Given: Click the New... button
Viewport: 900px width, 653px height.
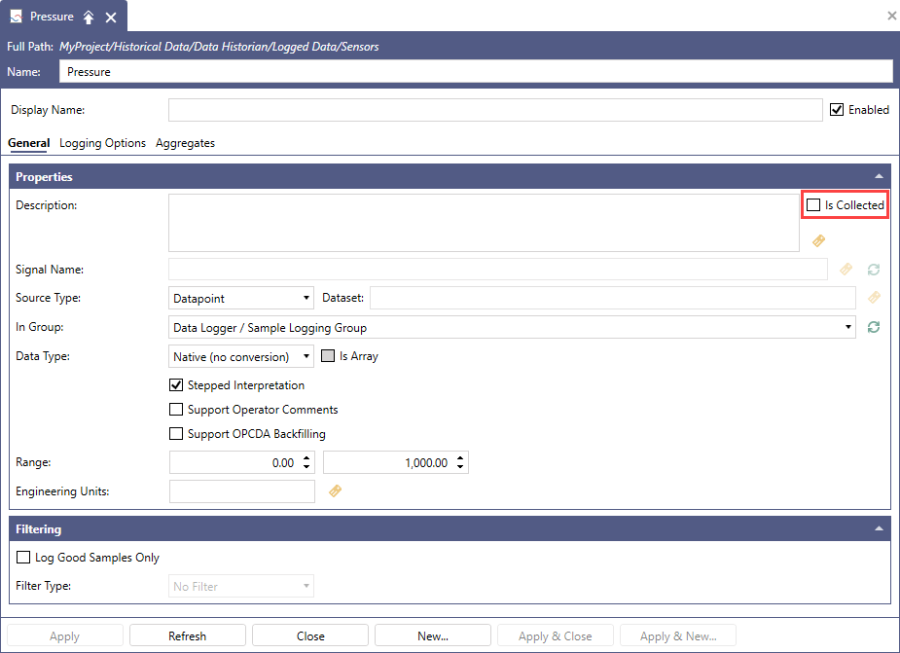Looking at the screenshot, I should pyautogui.click(x=432, y=634).
